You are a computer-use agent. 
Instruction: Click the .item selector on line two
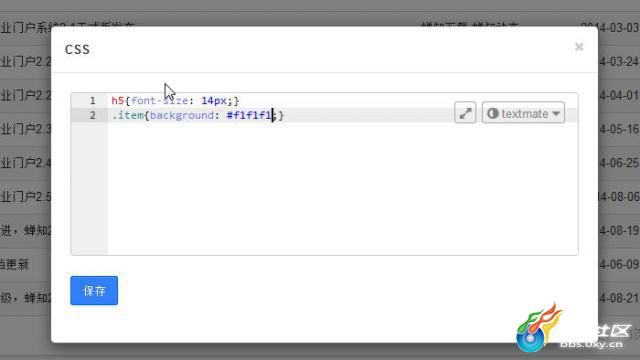pos(128,115)
